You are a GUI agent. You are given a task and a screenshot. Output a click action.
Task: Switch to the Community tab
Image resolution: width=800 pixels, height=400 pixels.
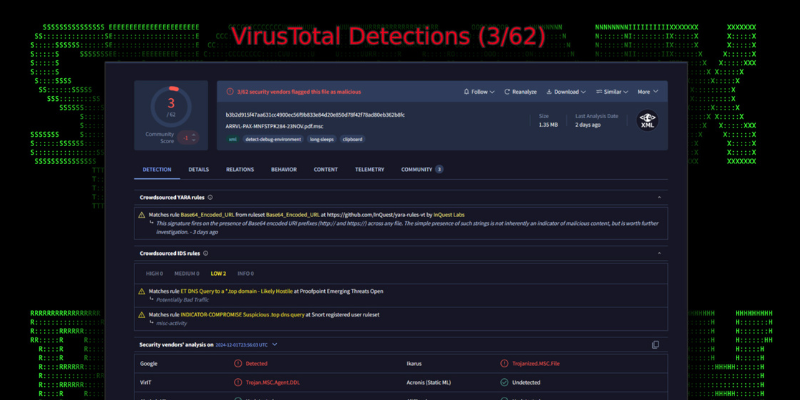(x=422, y=169)
